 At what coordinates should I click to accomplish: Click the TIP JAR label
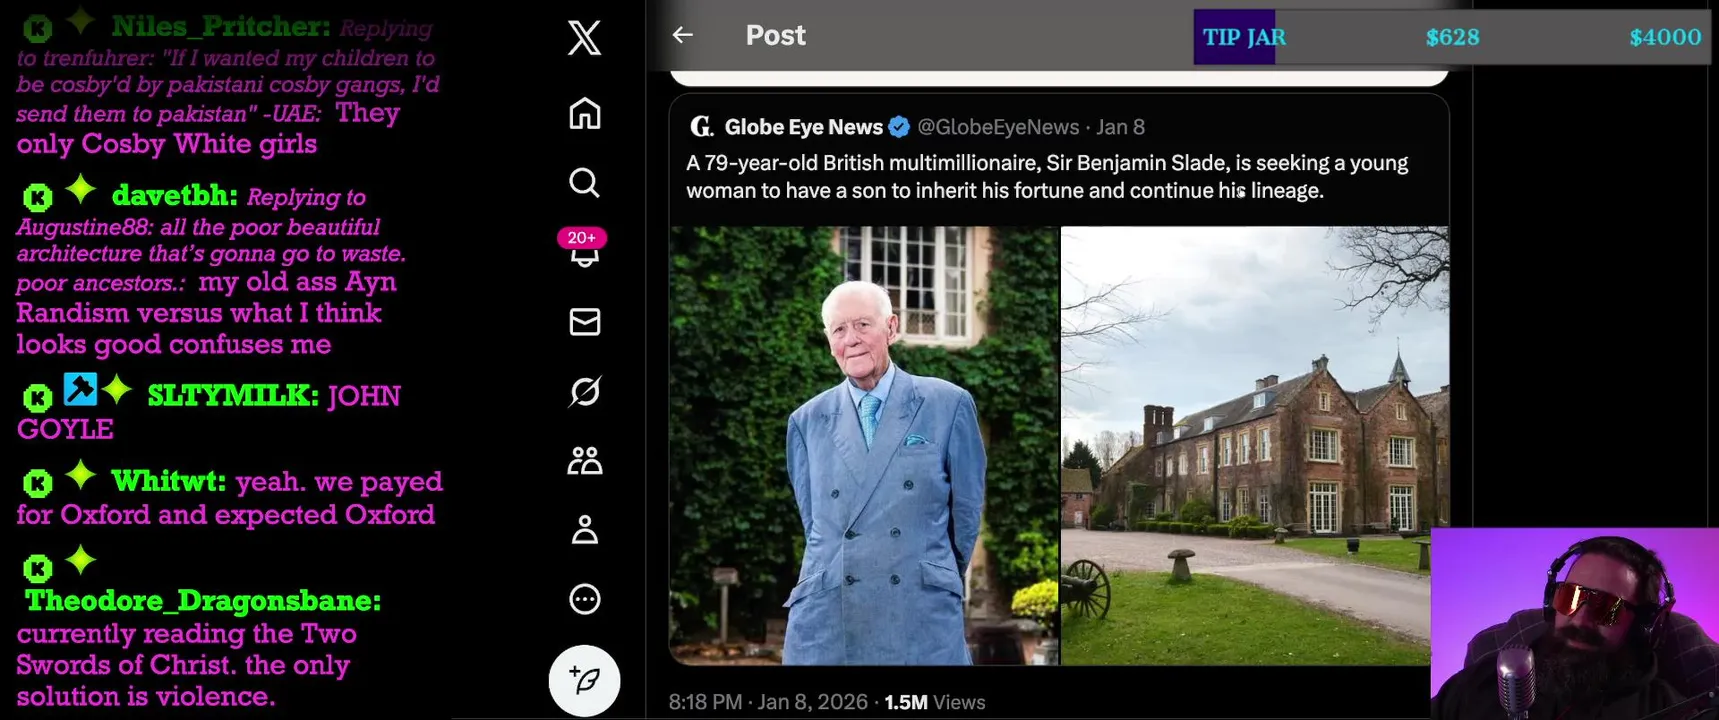1244,37
